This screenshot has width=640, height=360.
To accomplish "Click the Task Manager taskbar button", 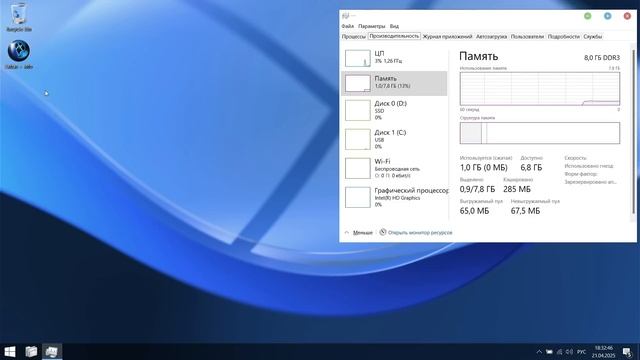I will pyautogui.click(x=52, y=351).
